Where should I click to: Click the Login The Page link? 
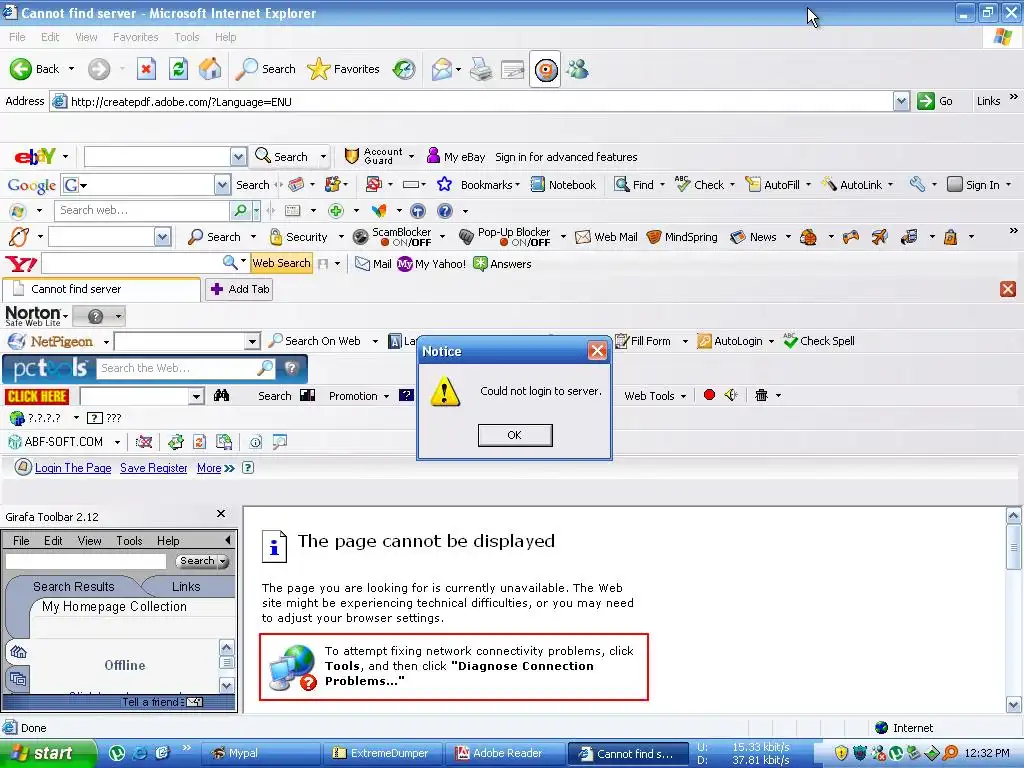[73, 468]
